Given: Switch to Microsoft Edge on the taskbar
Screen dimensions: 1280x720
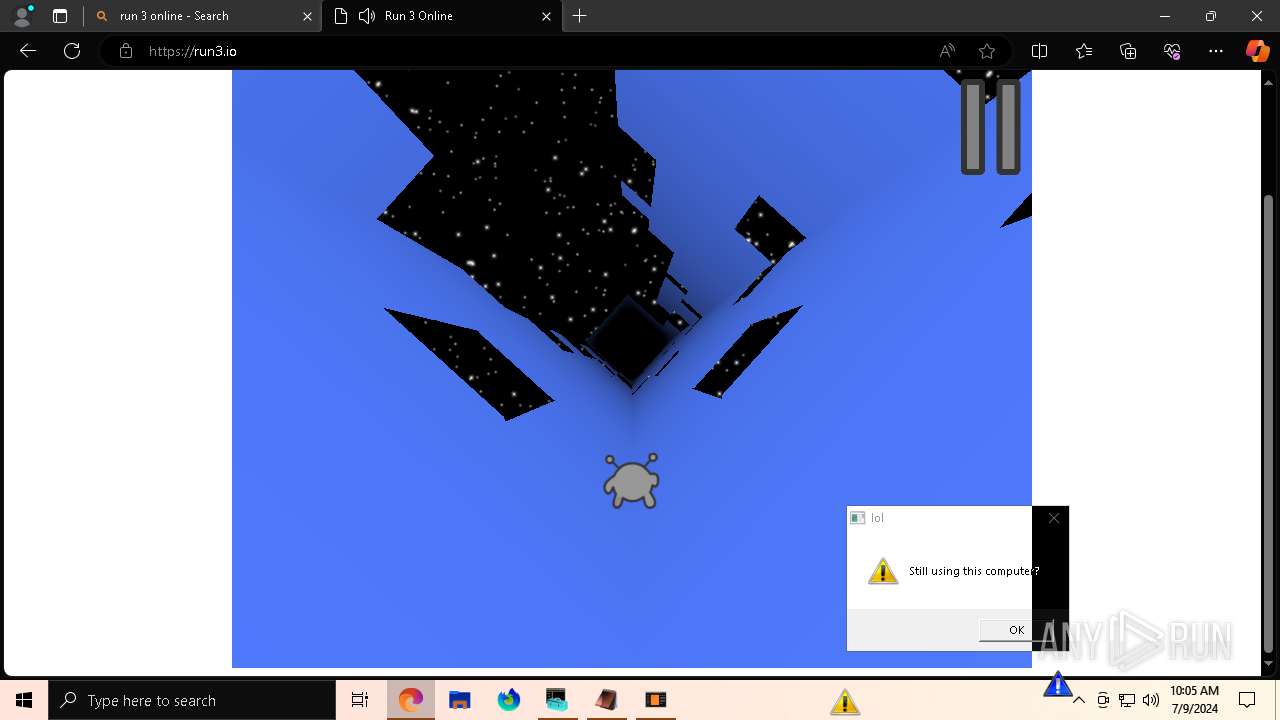Looking at the screenshot, I should coord(411,700).
